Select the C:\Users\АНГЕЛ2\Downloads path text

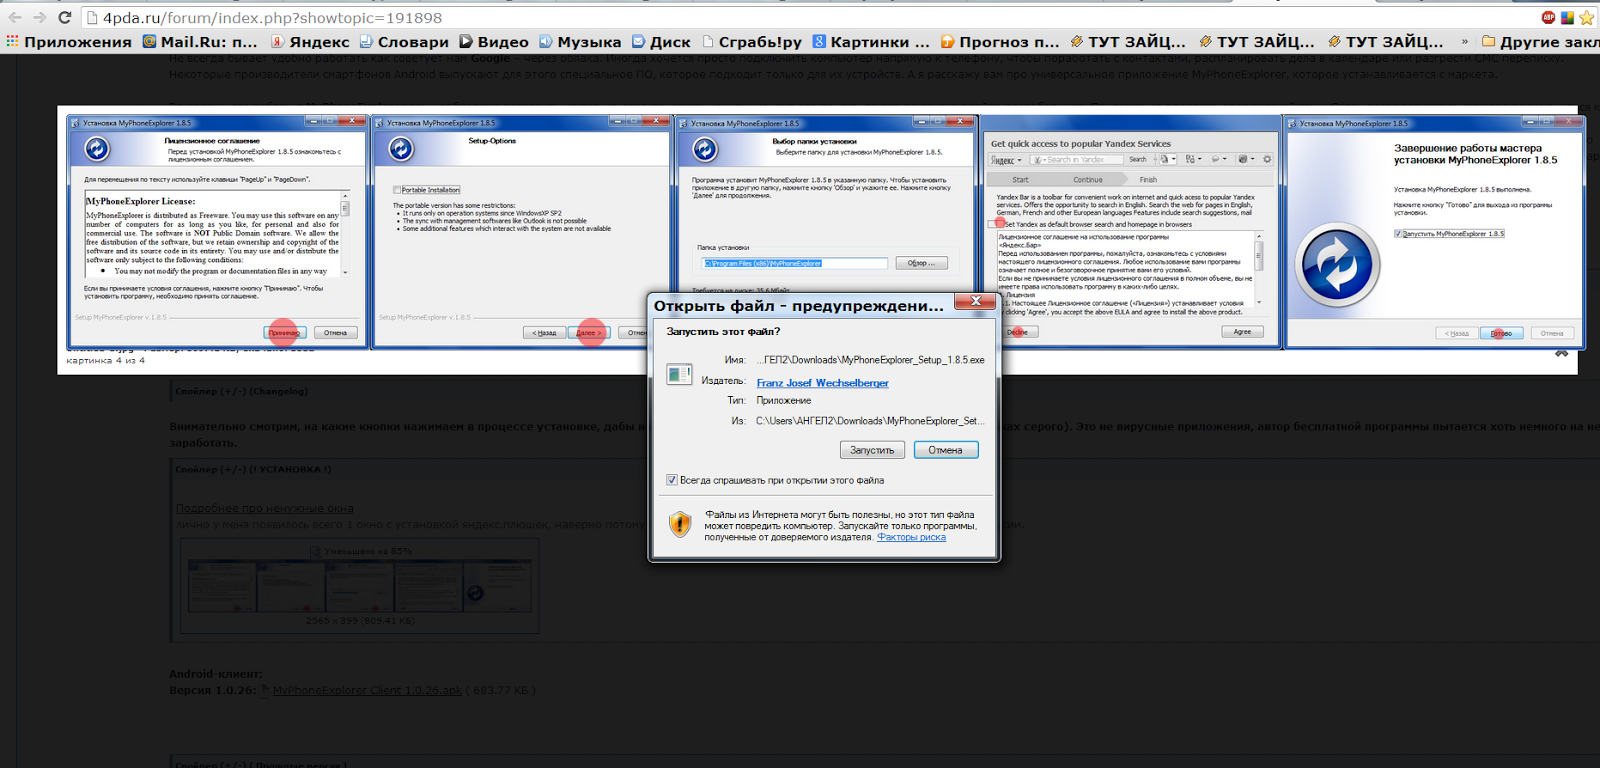point(870,421)
